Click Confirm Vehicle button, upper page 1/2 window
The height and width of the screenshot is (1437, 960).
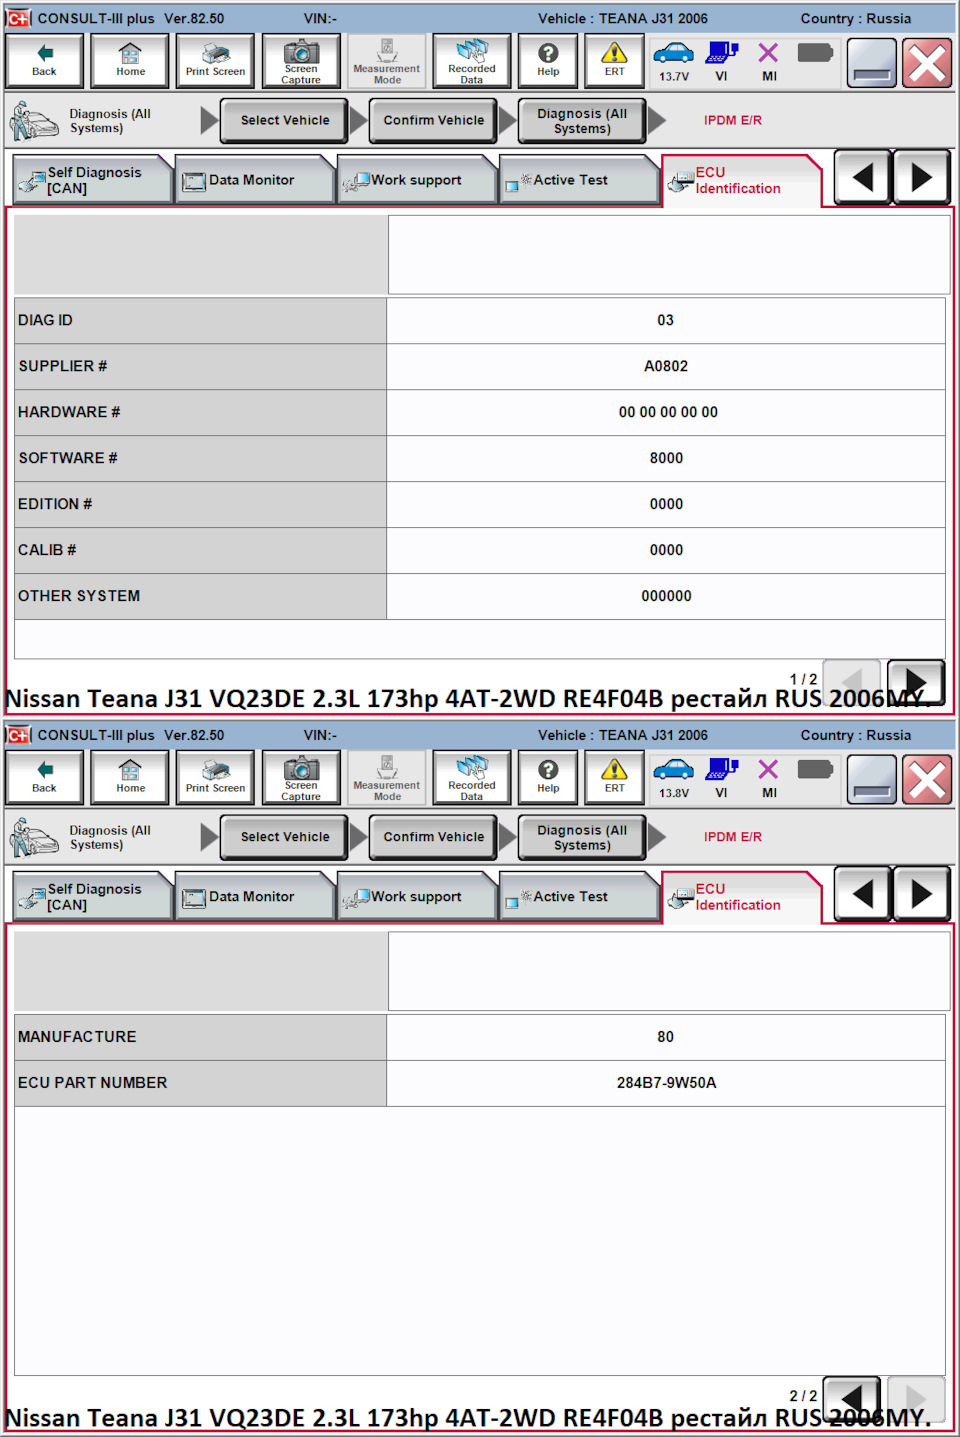pyautogui.click(x=433, y=120)
